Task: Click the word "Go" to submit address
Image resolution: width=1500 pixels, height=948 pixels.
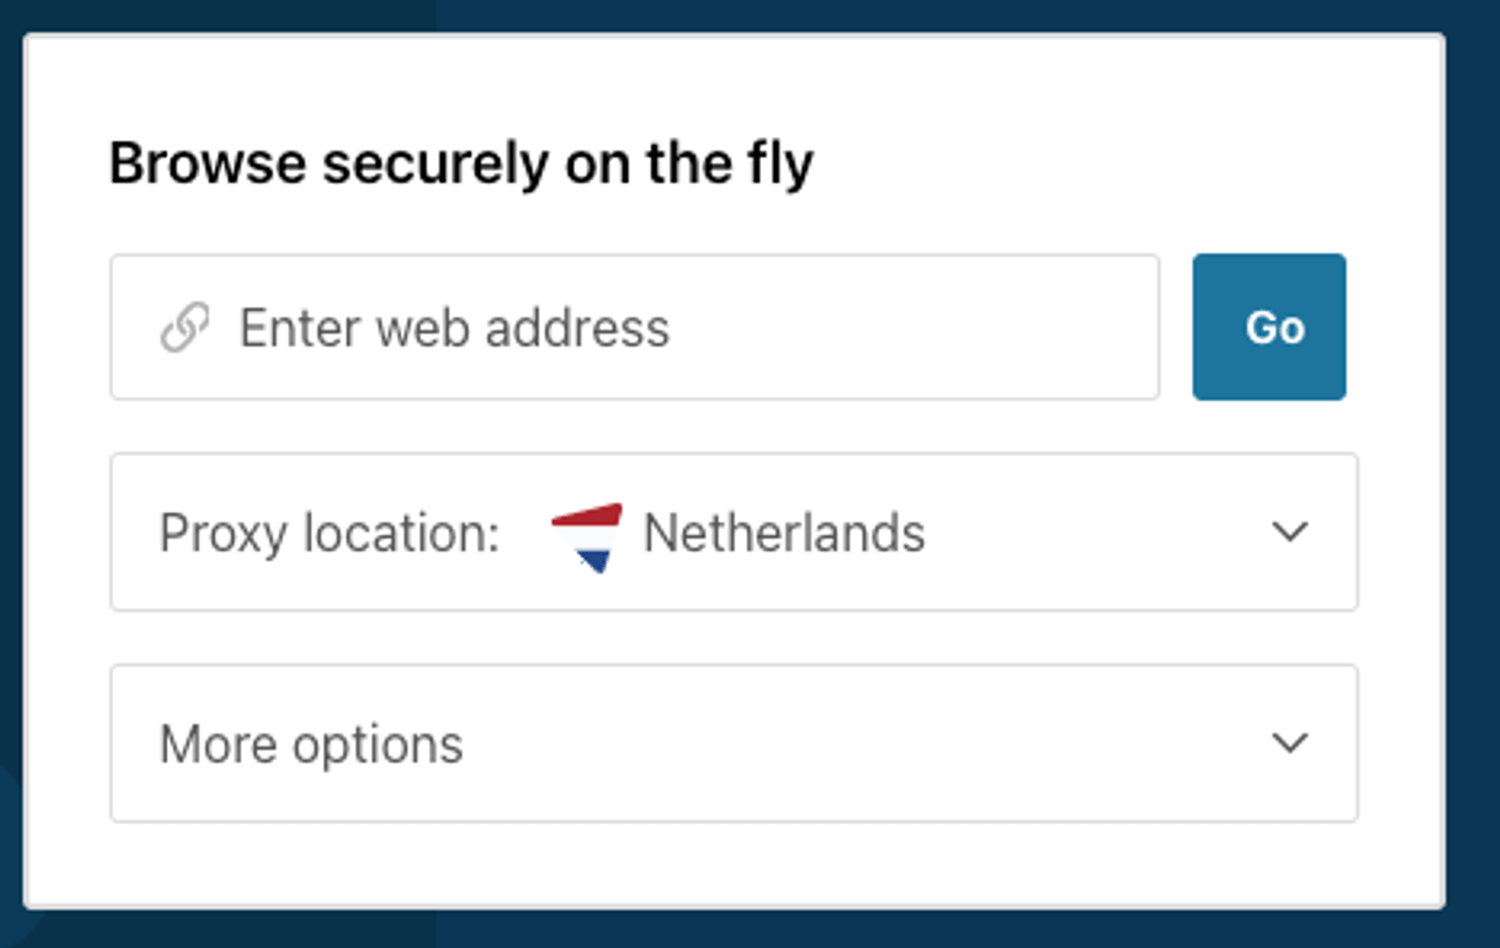Action: tap(1275, 328)
